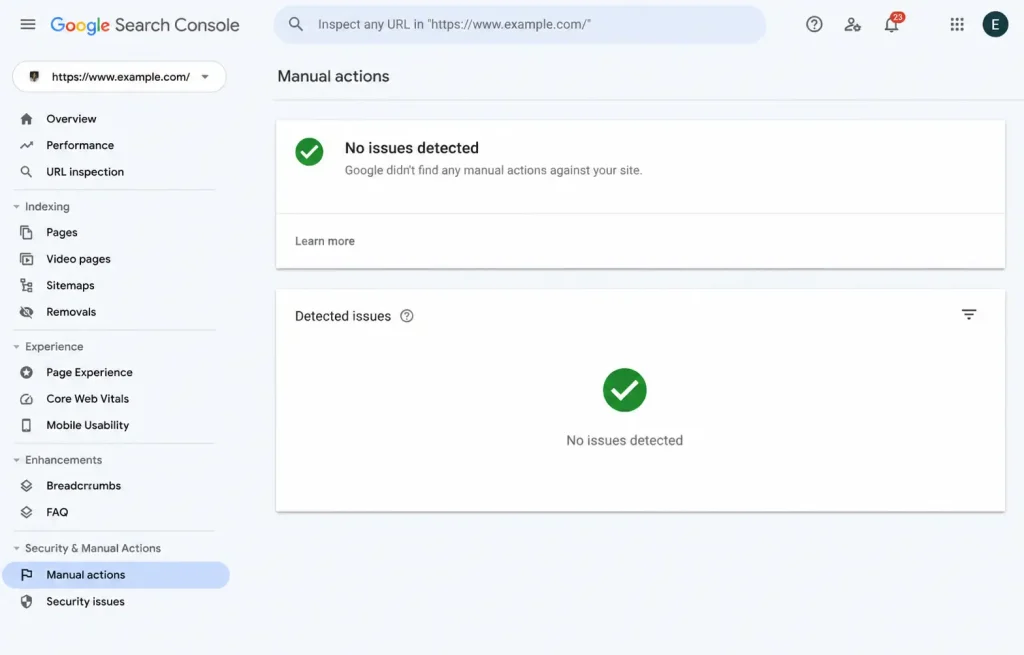Viewport: 1024px width, 655px height.
Task: Click the Performance trend icon
Action: (26, 145)
